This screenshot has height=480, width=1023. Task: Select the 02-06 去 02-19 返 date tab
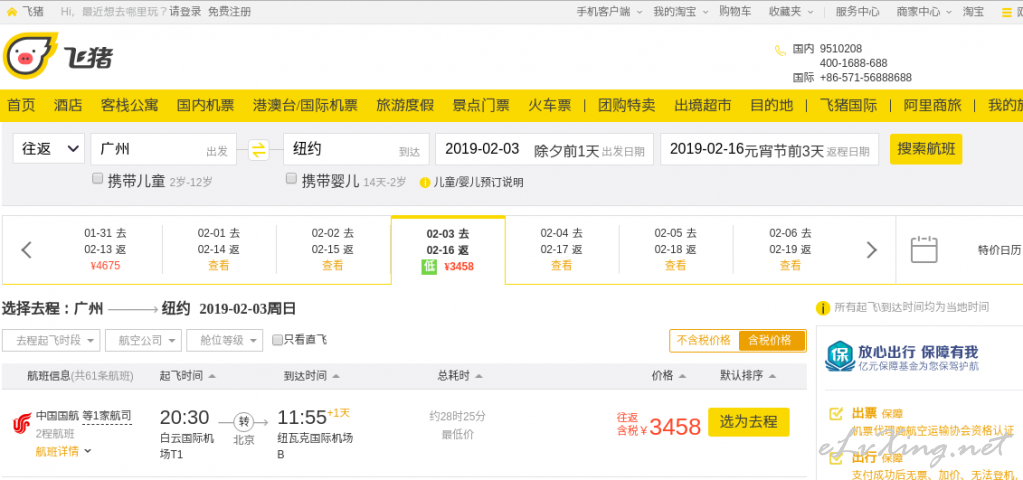pyautogui.click(x=790, y=249)
